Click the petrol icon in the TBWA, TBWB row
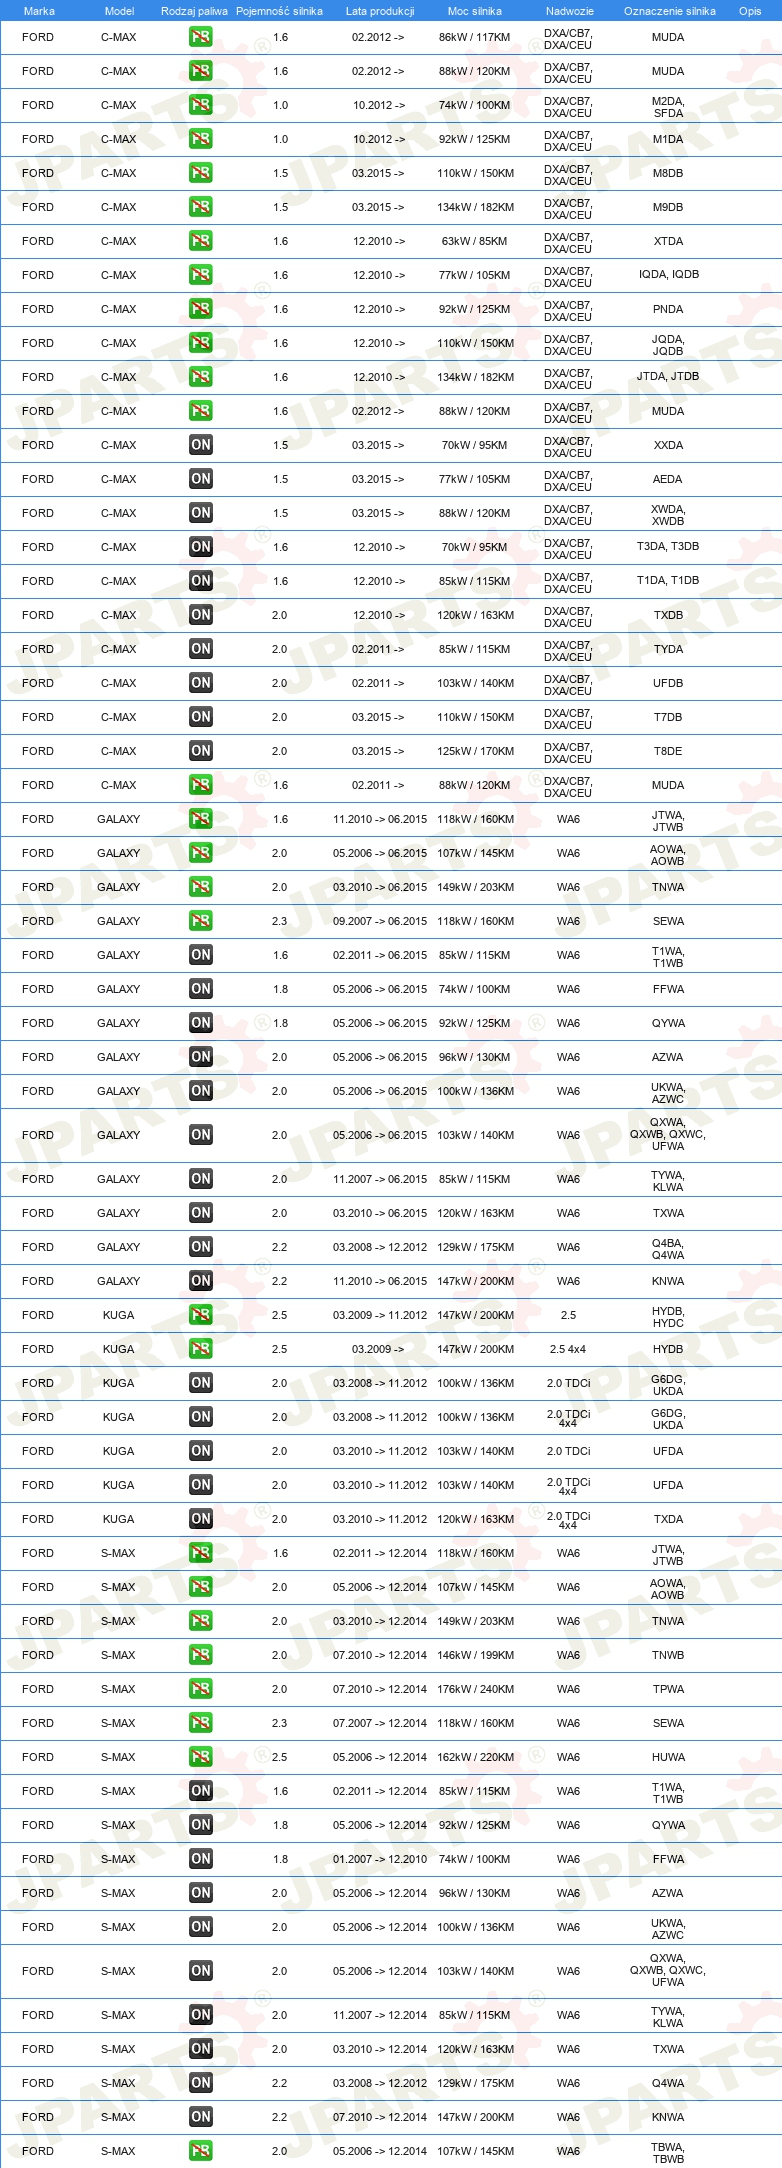This screenshot has width=782, height=2168. click(201, 2151)
